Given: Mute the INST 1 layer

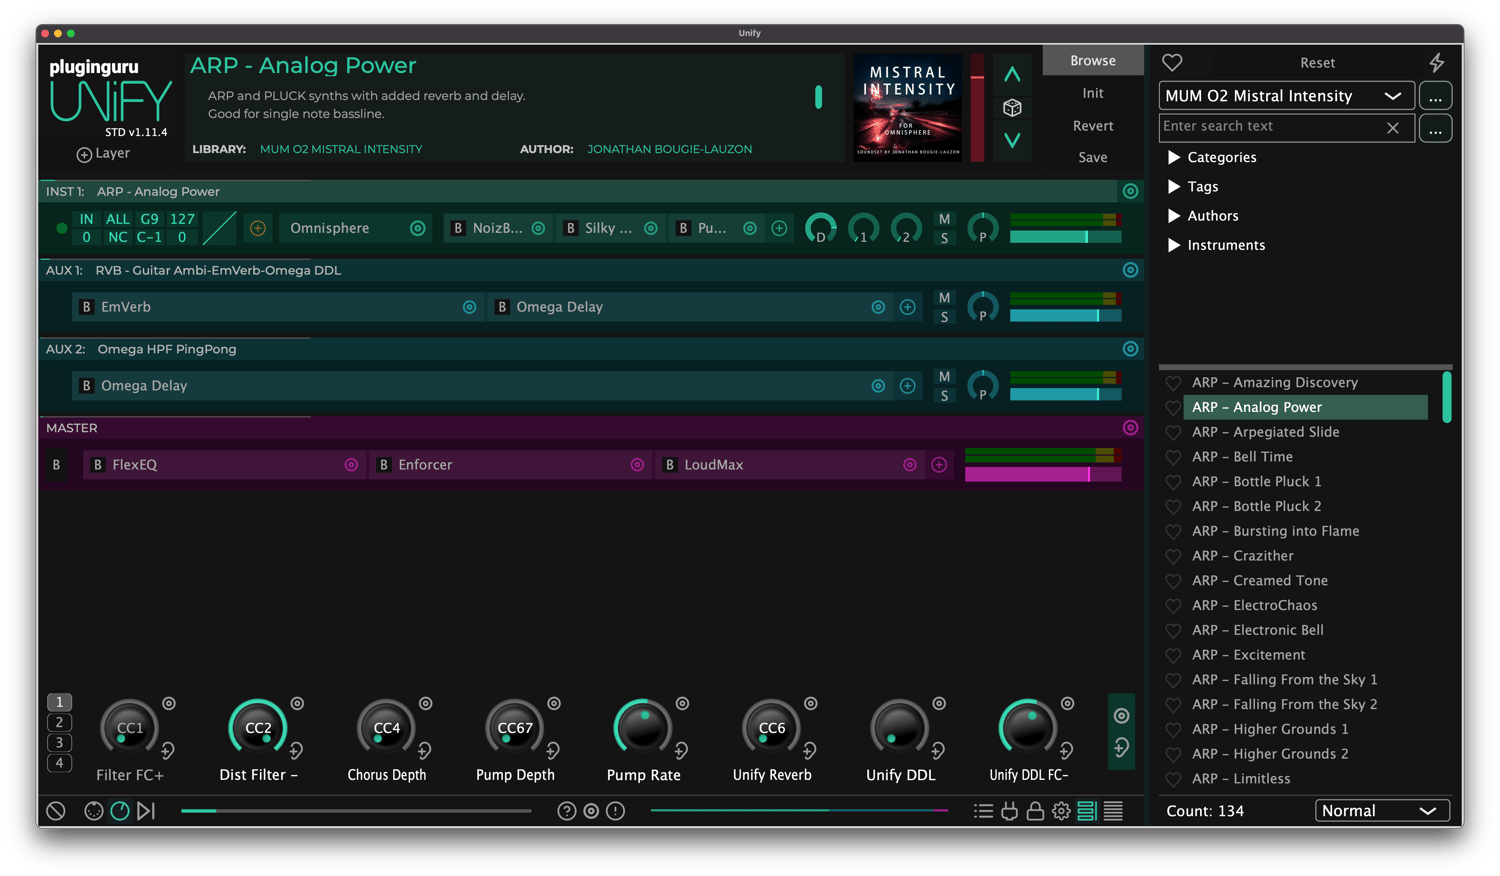Looking at the screenshot, I should tap(944, 219).
